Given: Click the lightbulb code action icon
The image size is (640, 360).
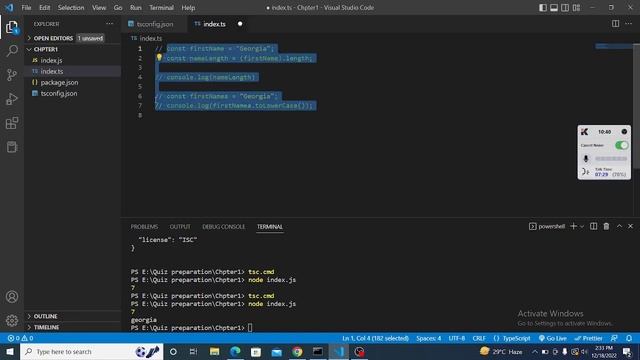Looking at the screenshot, I should coord(159,58).
